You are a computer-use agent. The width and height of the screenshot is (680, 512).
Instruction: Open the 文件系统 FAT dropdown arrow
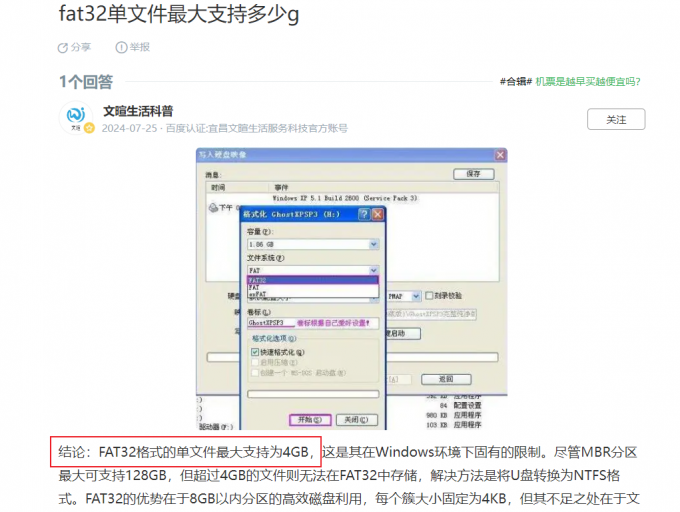[373, 271]
